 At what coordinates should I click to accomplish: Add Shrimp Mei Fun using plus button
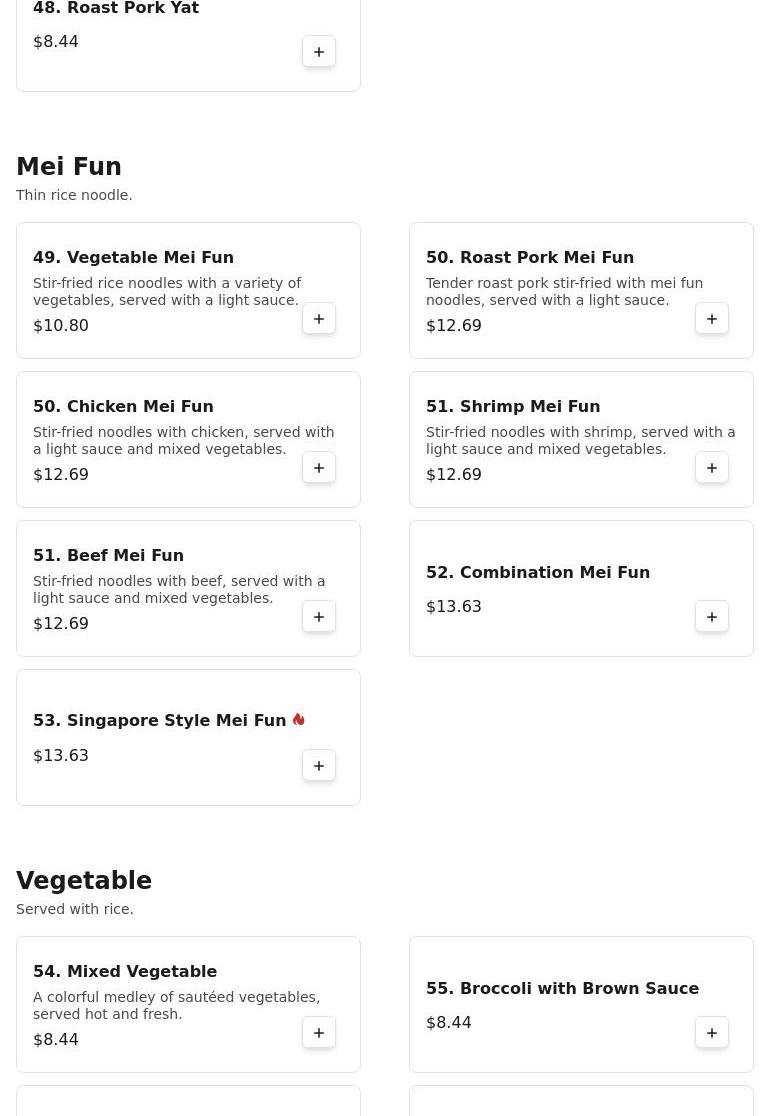coord(712,468)
